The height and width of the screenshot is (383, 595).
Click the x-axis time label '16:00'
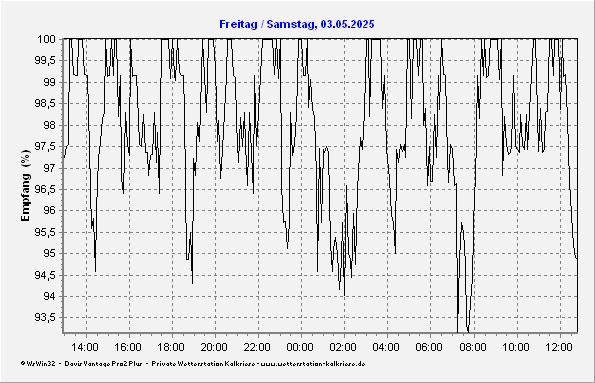pos(128,347)
